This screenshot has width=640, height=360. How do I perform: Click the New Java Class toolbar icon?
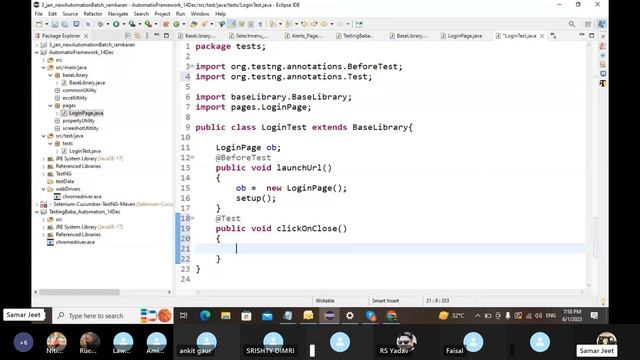pos(176,24)
